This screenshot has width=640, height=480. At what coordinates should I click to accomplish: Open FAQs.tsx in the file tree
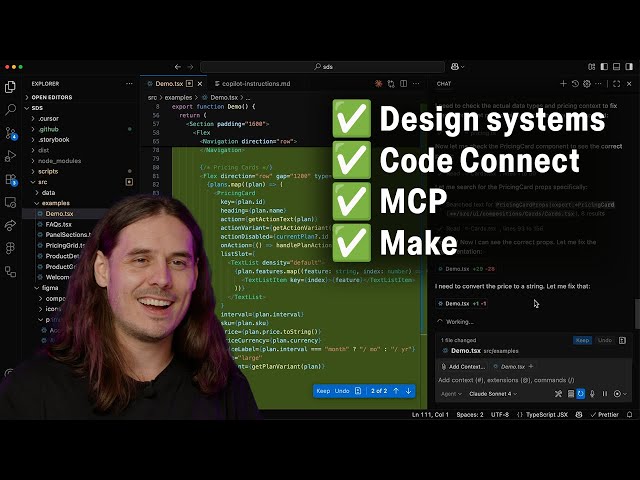(x=58, y=224)
